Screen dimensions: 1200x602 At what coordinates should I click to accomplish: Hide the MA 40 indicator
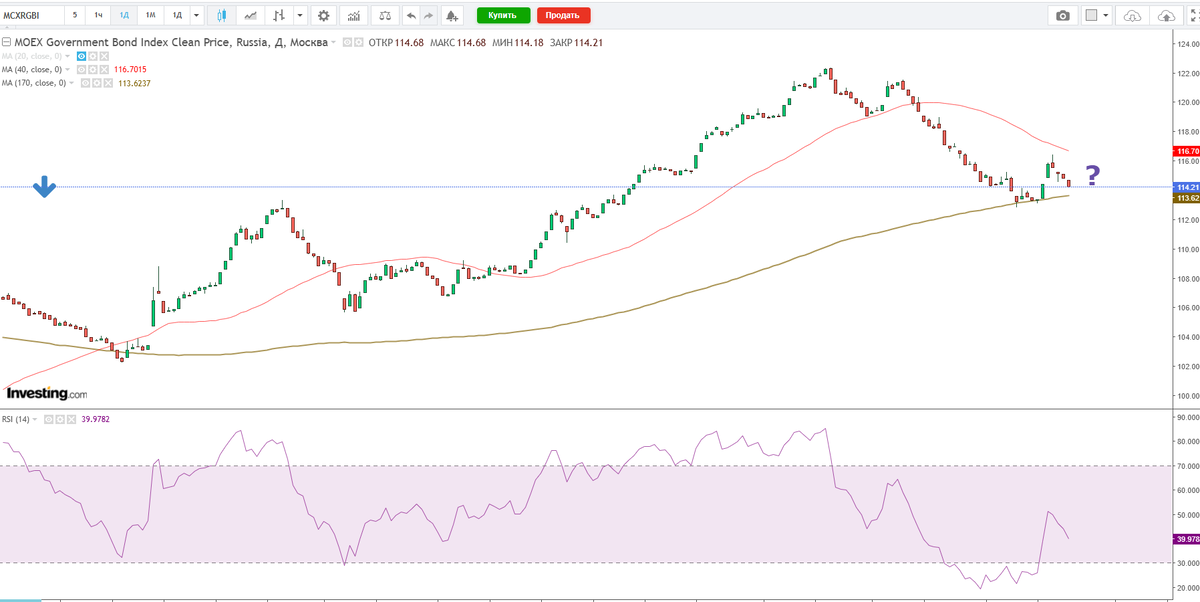(81, 69)
